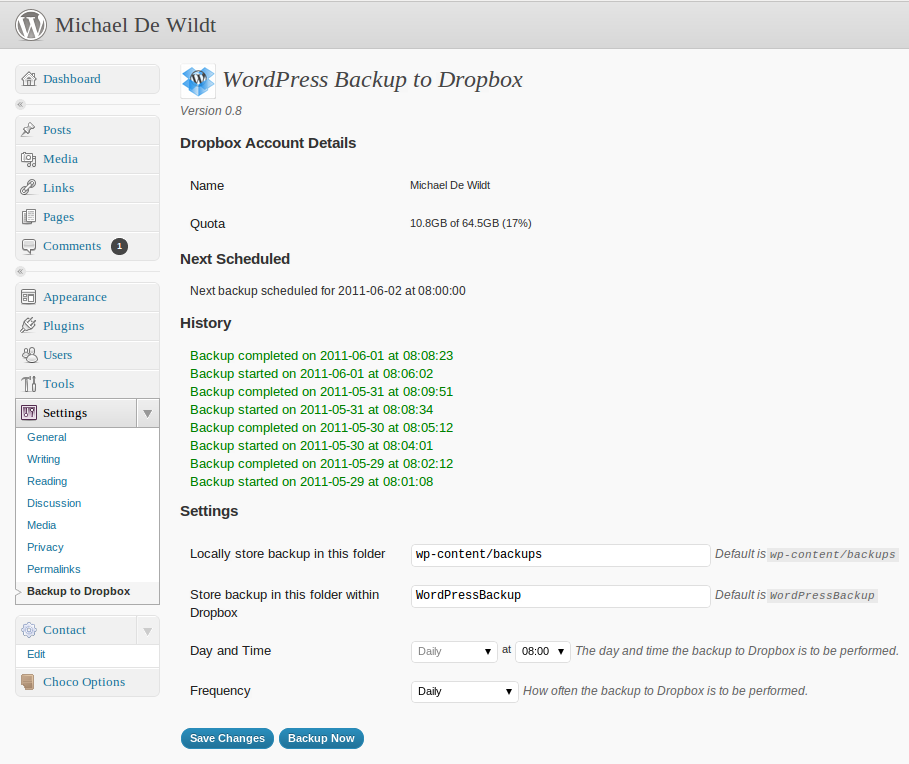Click the Media icon in sidebar

[28, 159]
